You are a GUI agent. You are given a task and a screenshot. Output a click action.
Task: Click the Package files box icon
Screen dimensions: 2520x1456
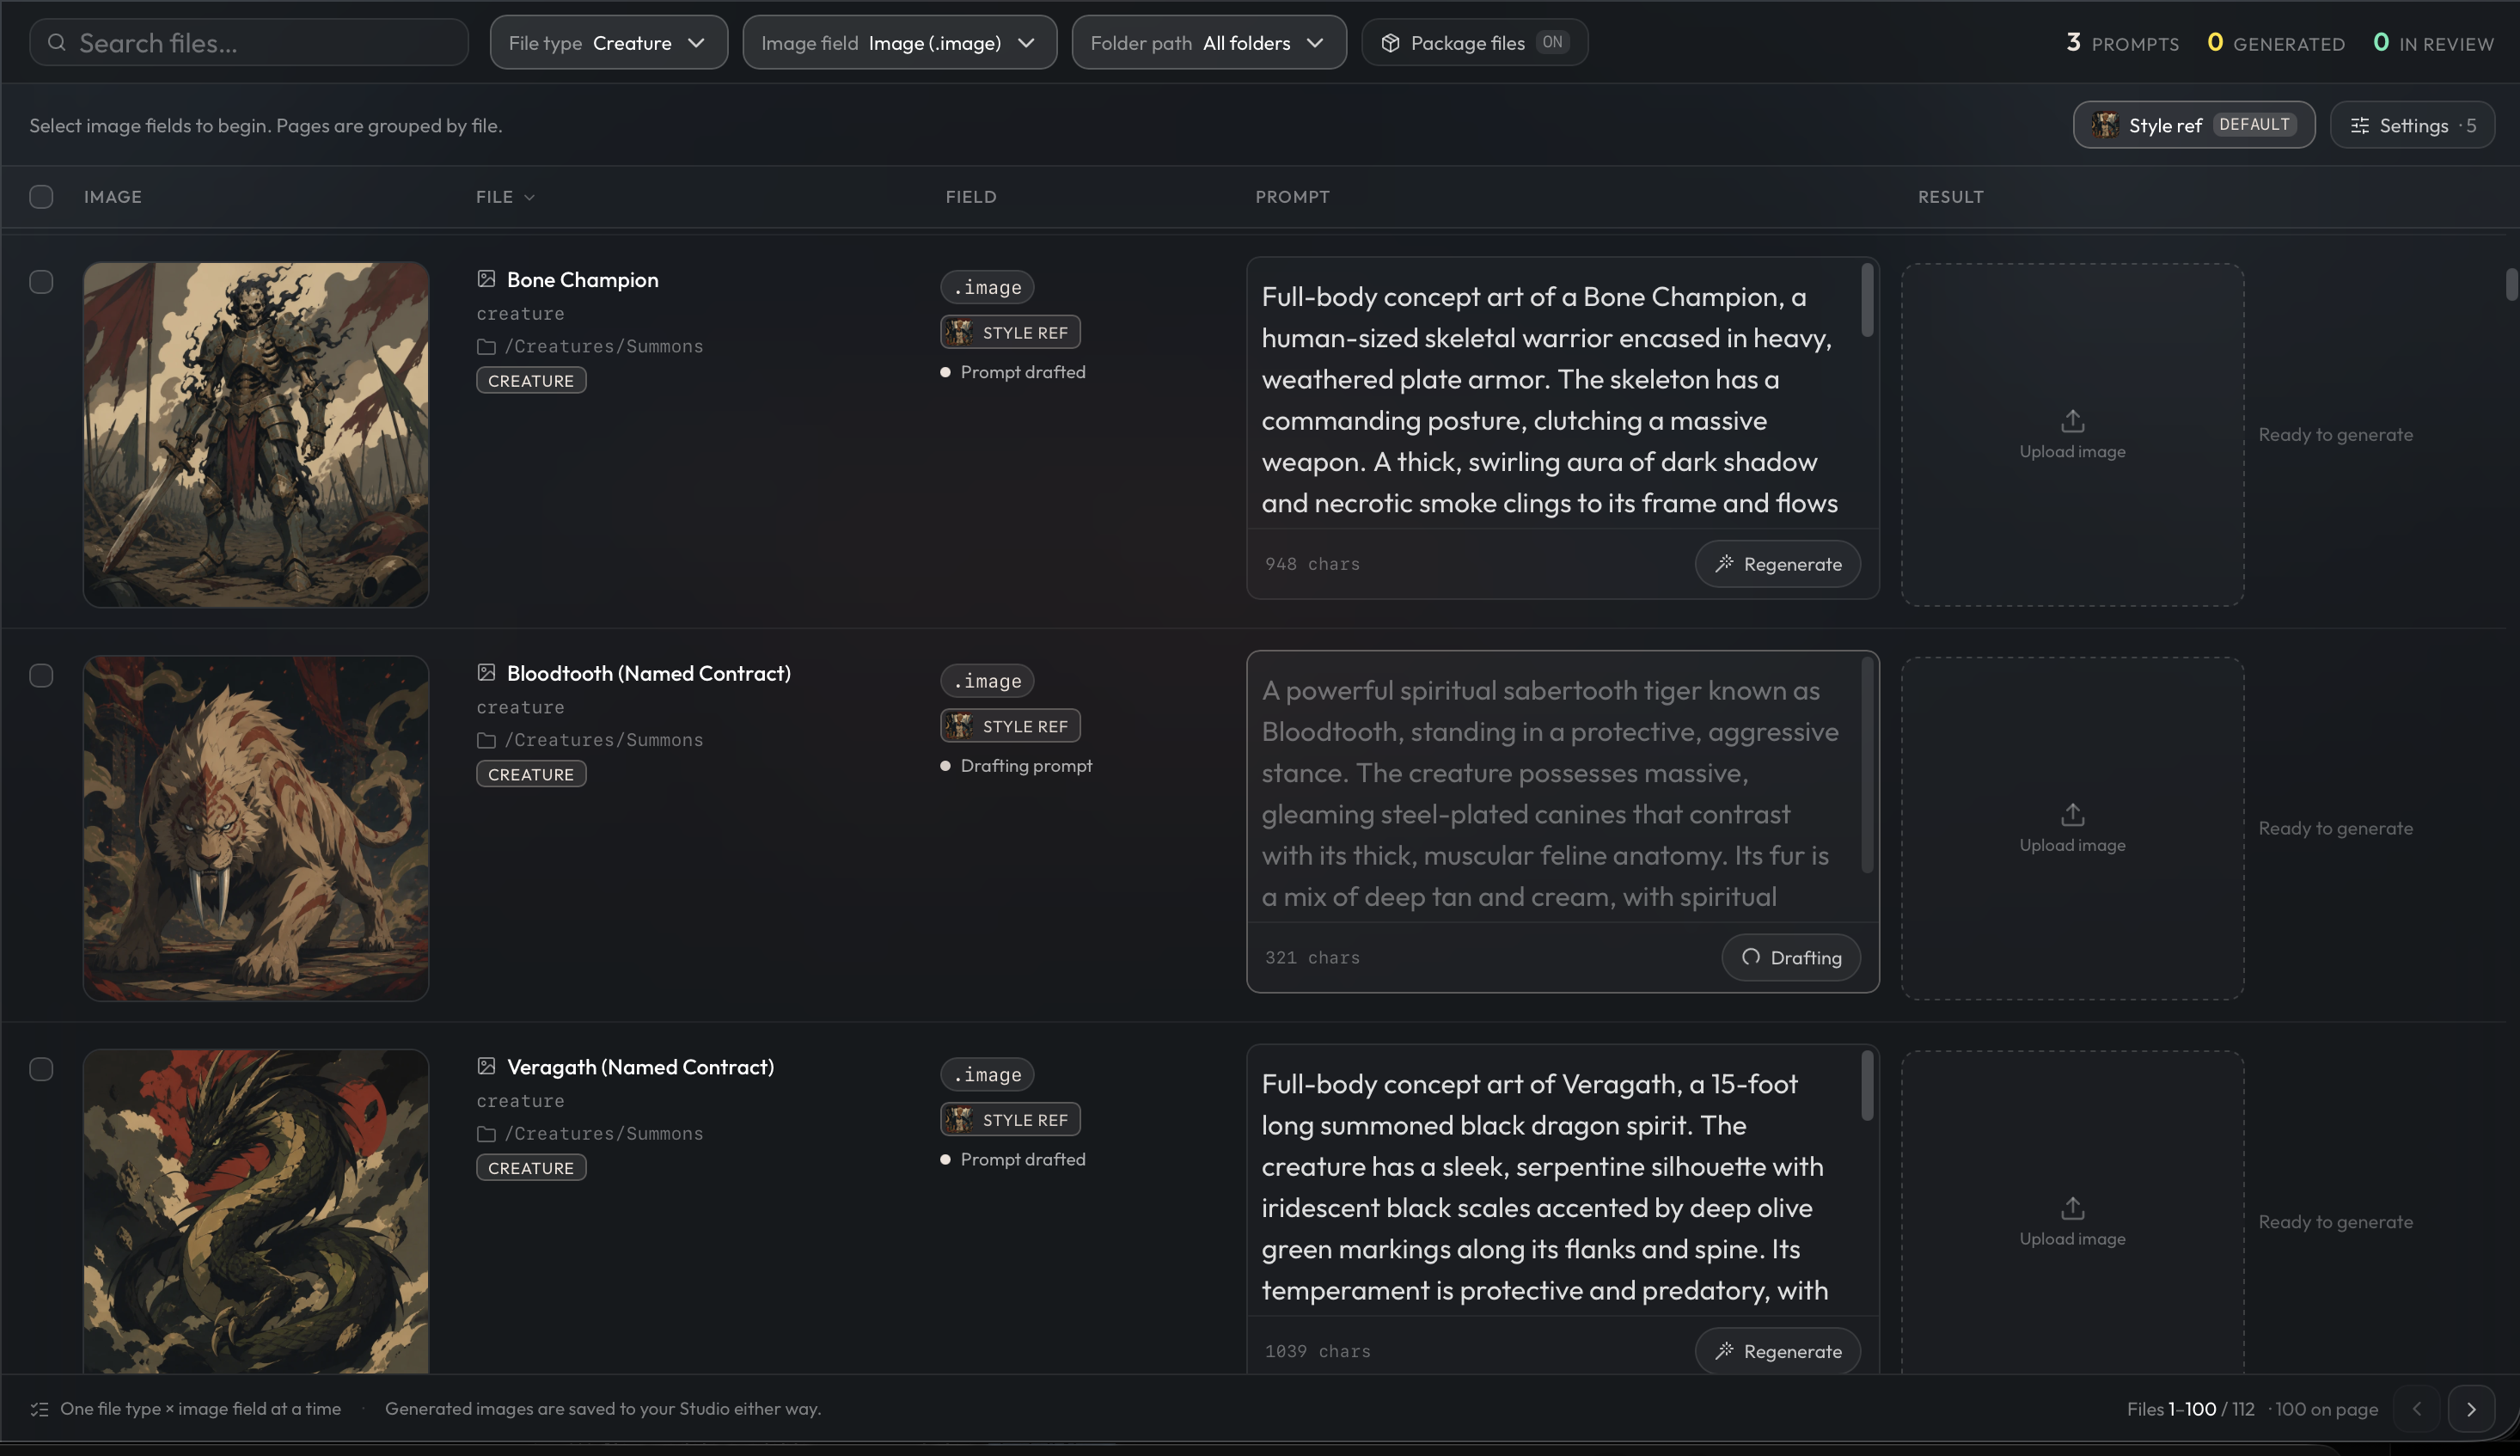pos(1390,43)
